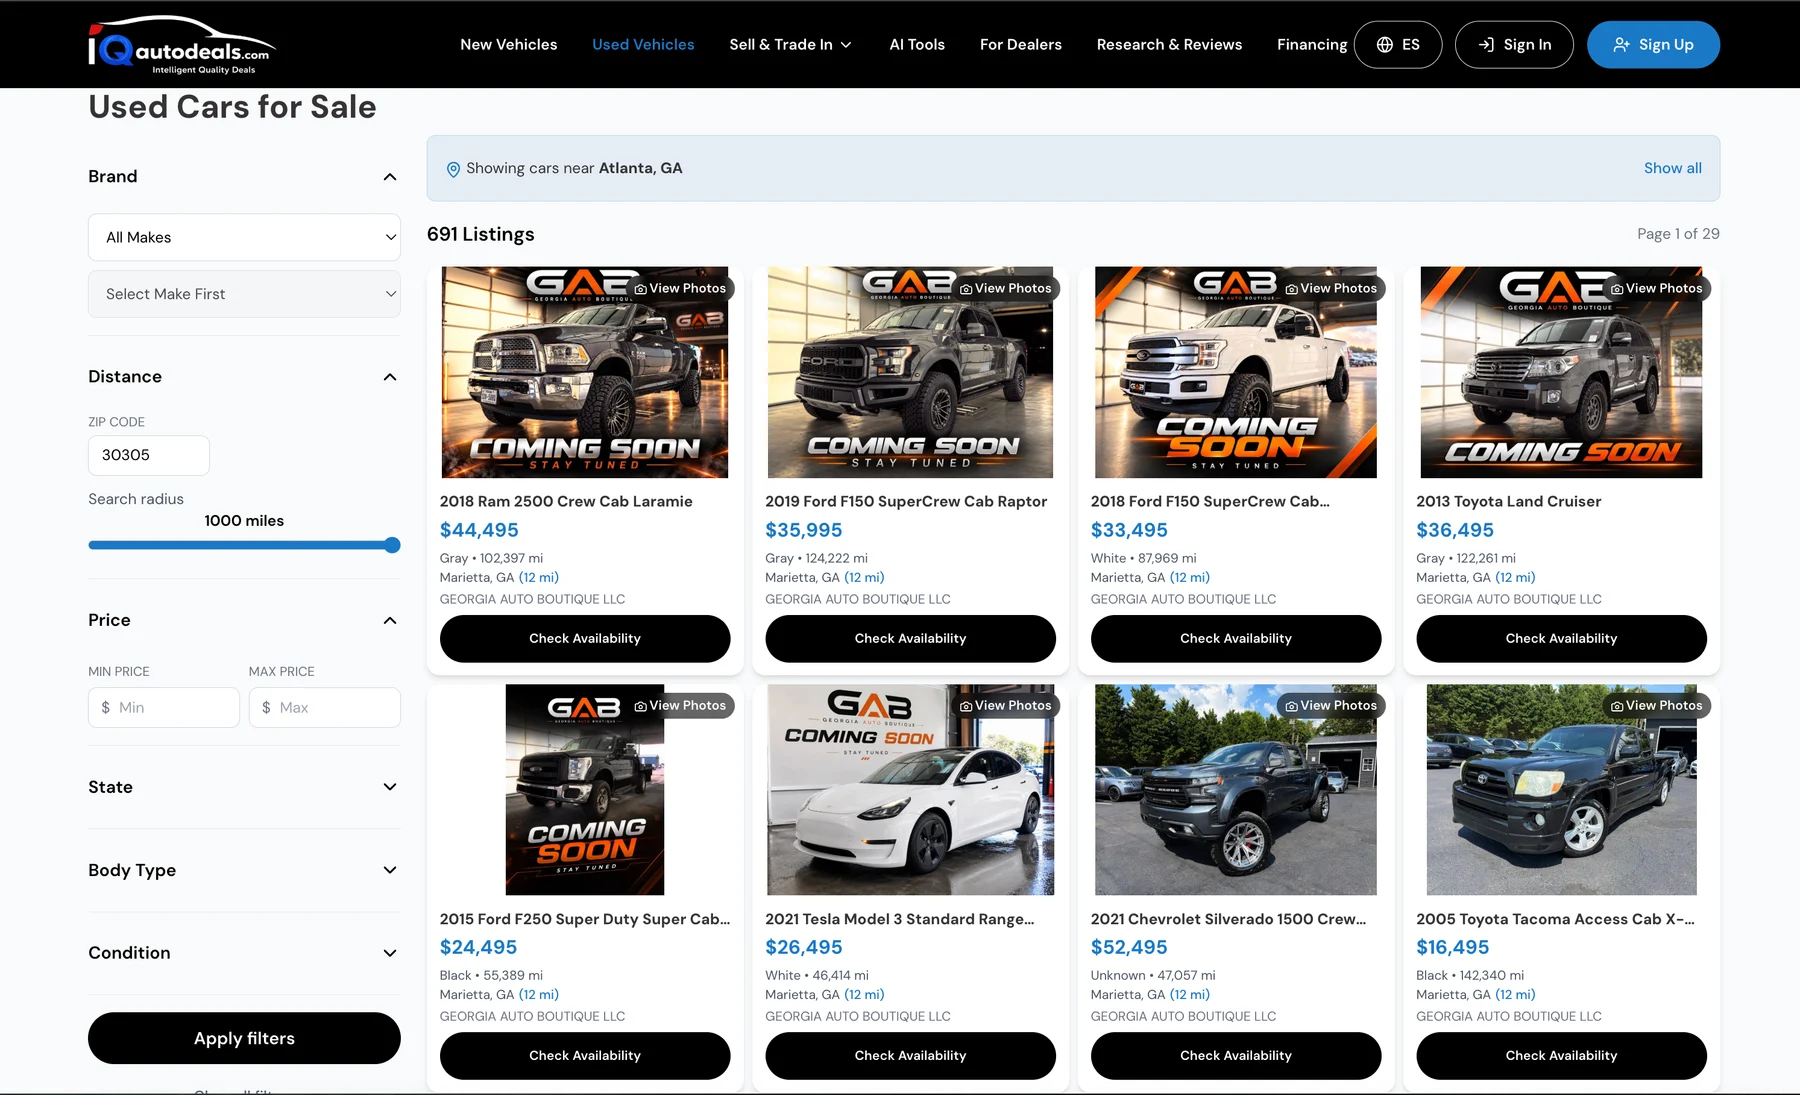Open View Photos for the 2015 Ford F250
This screenshot has width=1800, height=1095.
point(680,706)
